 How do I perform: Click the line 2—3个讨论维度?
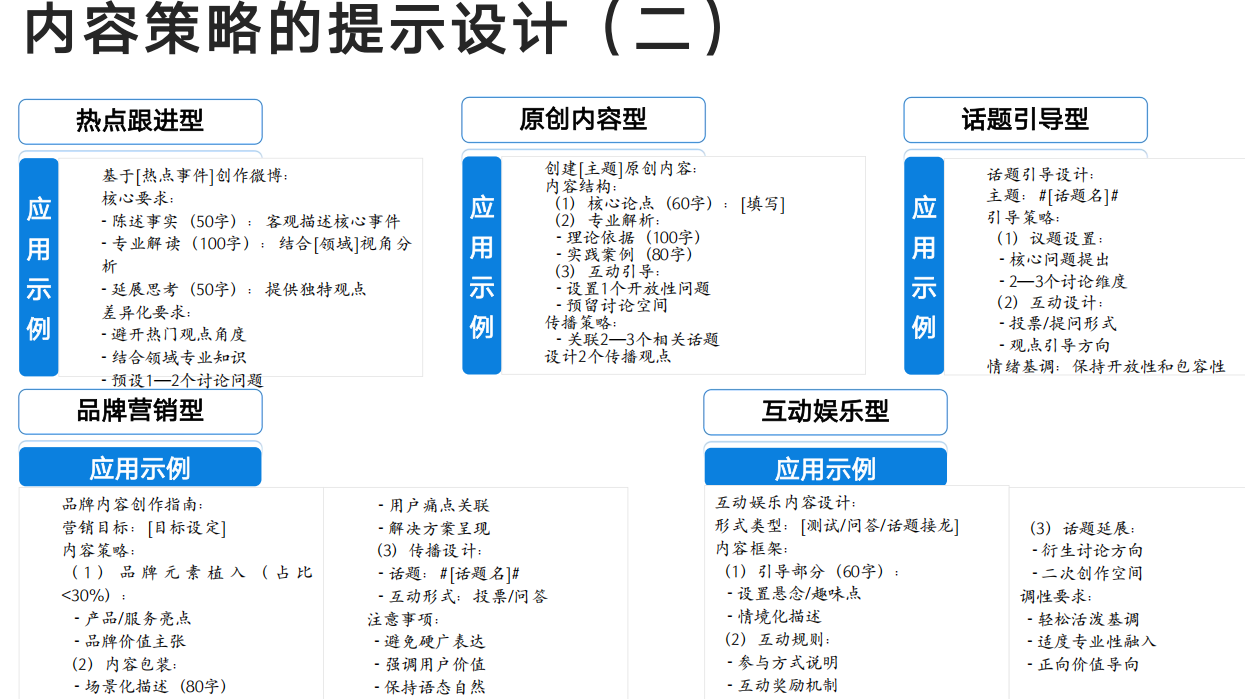(x=1062, y=282)
